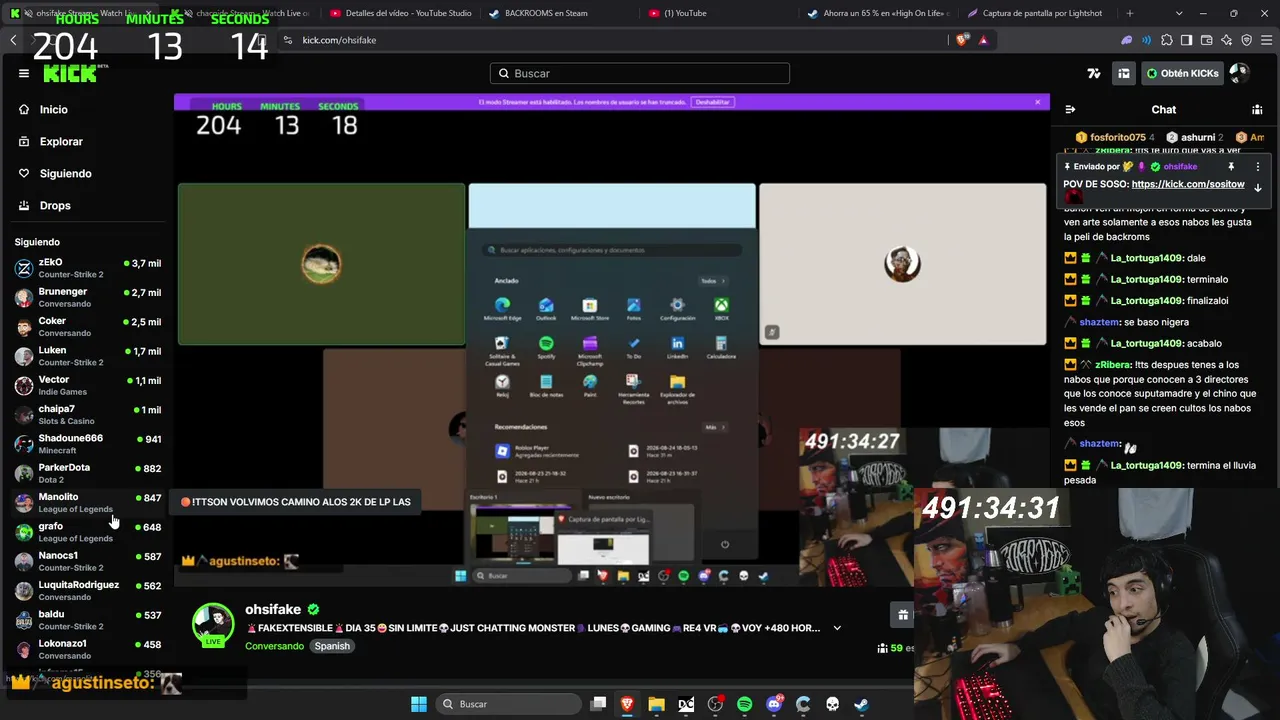This screenshot has height=720, width=1280.
Task: Open the user profile avatar menu
Action: click(x=1239, y=73)
